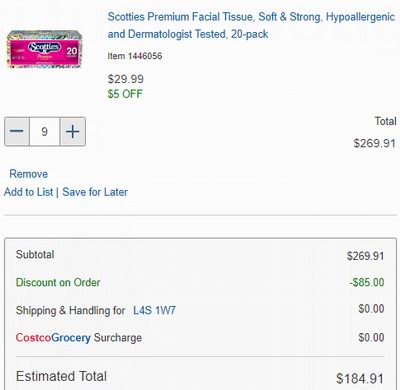Focus the quantity field showing 9
Screen dimensions: 400x390
point(45,131)
